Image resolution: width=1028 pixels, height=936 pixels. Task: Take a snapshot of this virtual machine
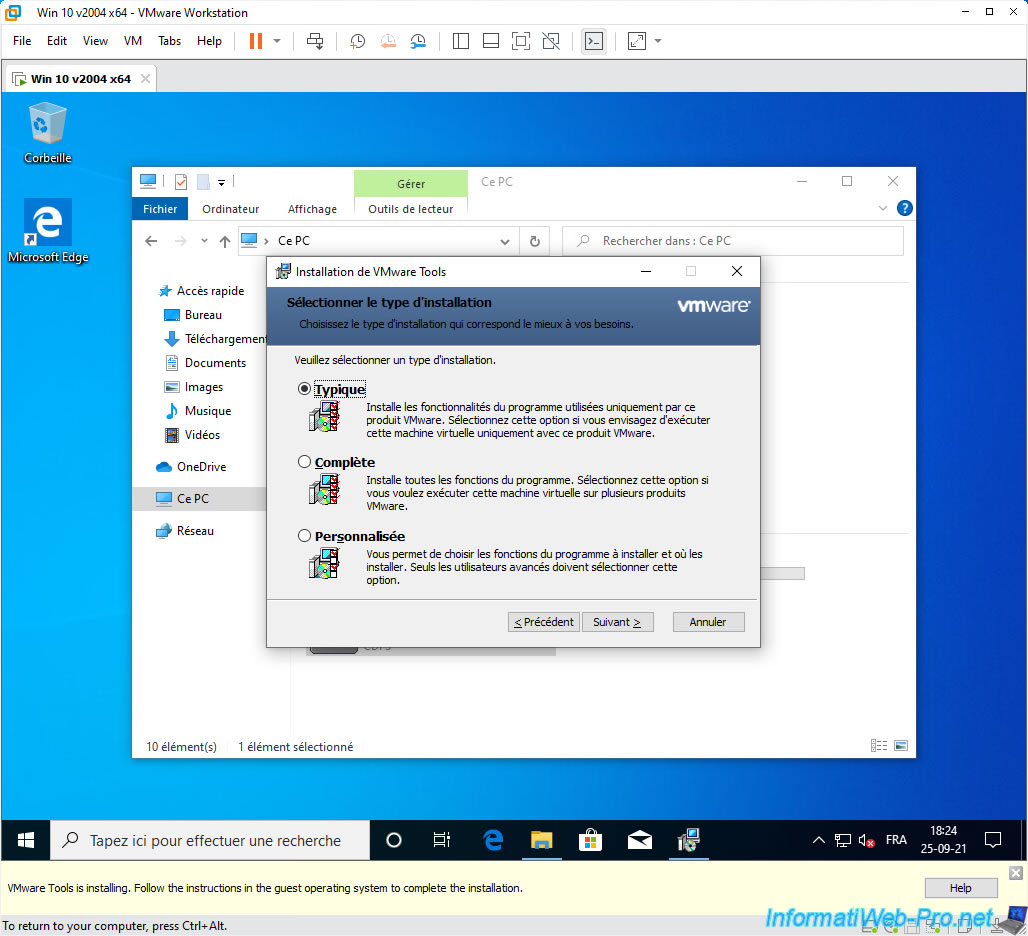[357, 41]
